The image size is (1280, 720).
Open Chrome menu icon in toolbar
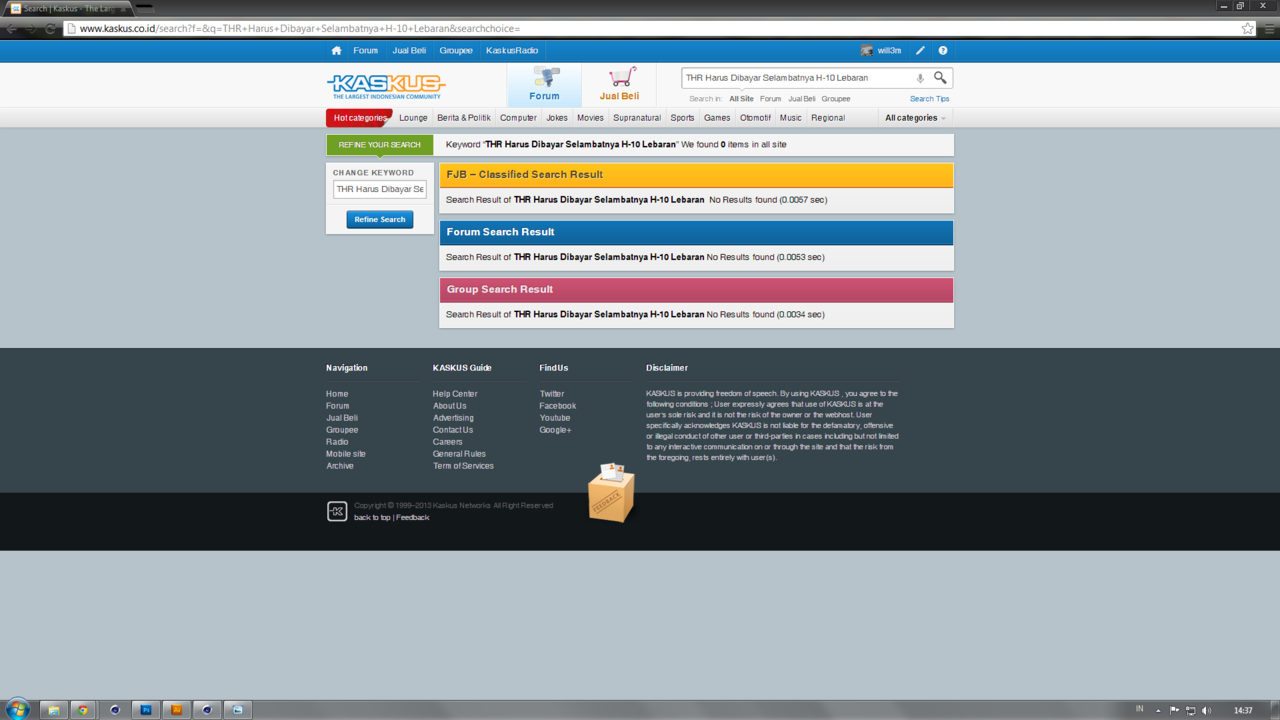tap(1269, 28)
